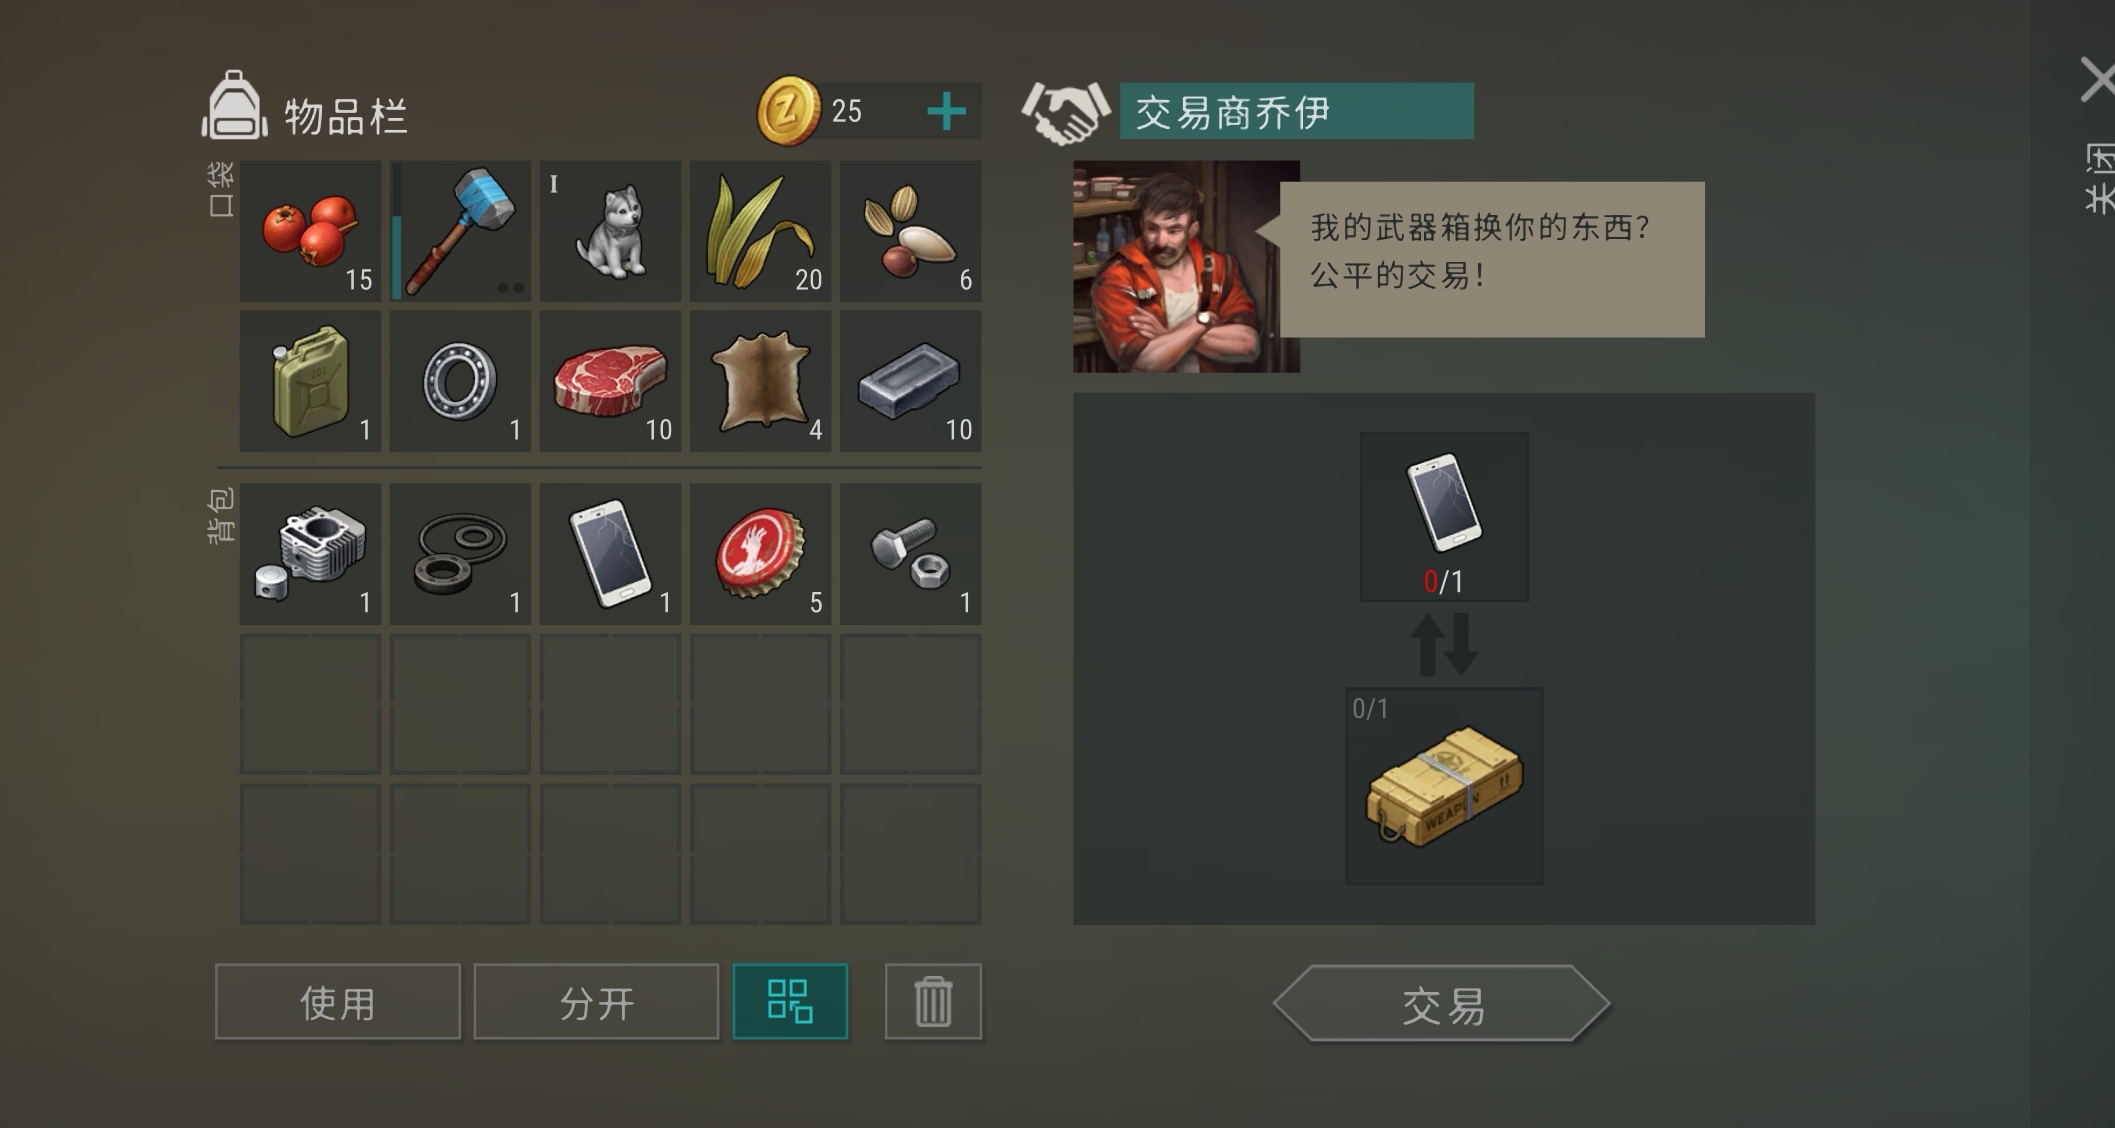Choose the animal hide stack
2115x1128 pixels.
pyautogui.click(x=760, y=381)
